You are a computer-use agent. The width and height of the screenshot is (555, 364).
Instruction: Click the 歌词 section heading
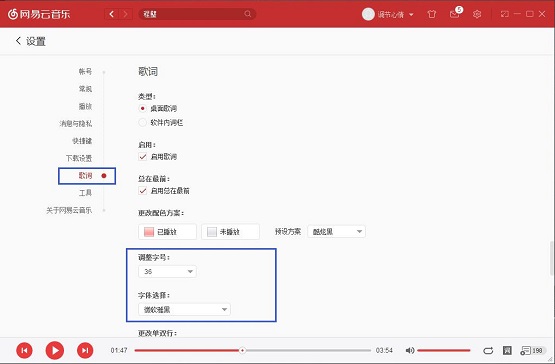pyautogui.click(x=148, y=72)
